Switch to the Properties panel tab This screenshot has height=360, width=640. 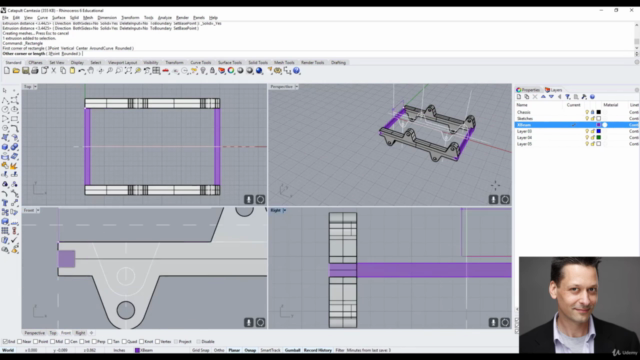[x=528, y=90]
